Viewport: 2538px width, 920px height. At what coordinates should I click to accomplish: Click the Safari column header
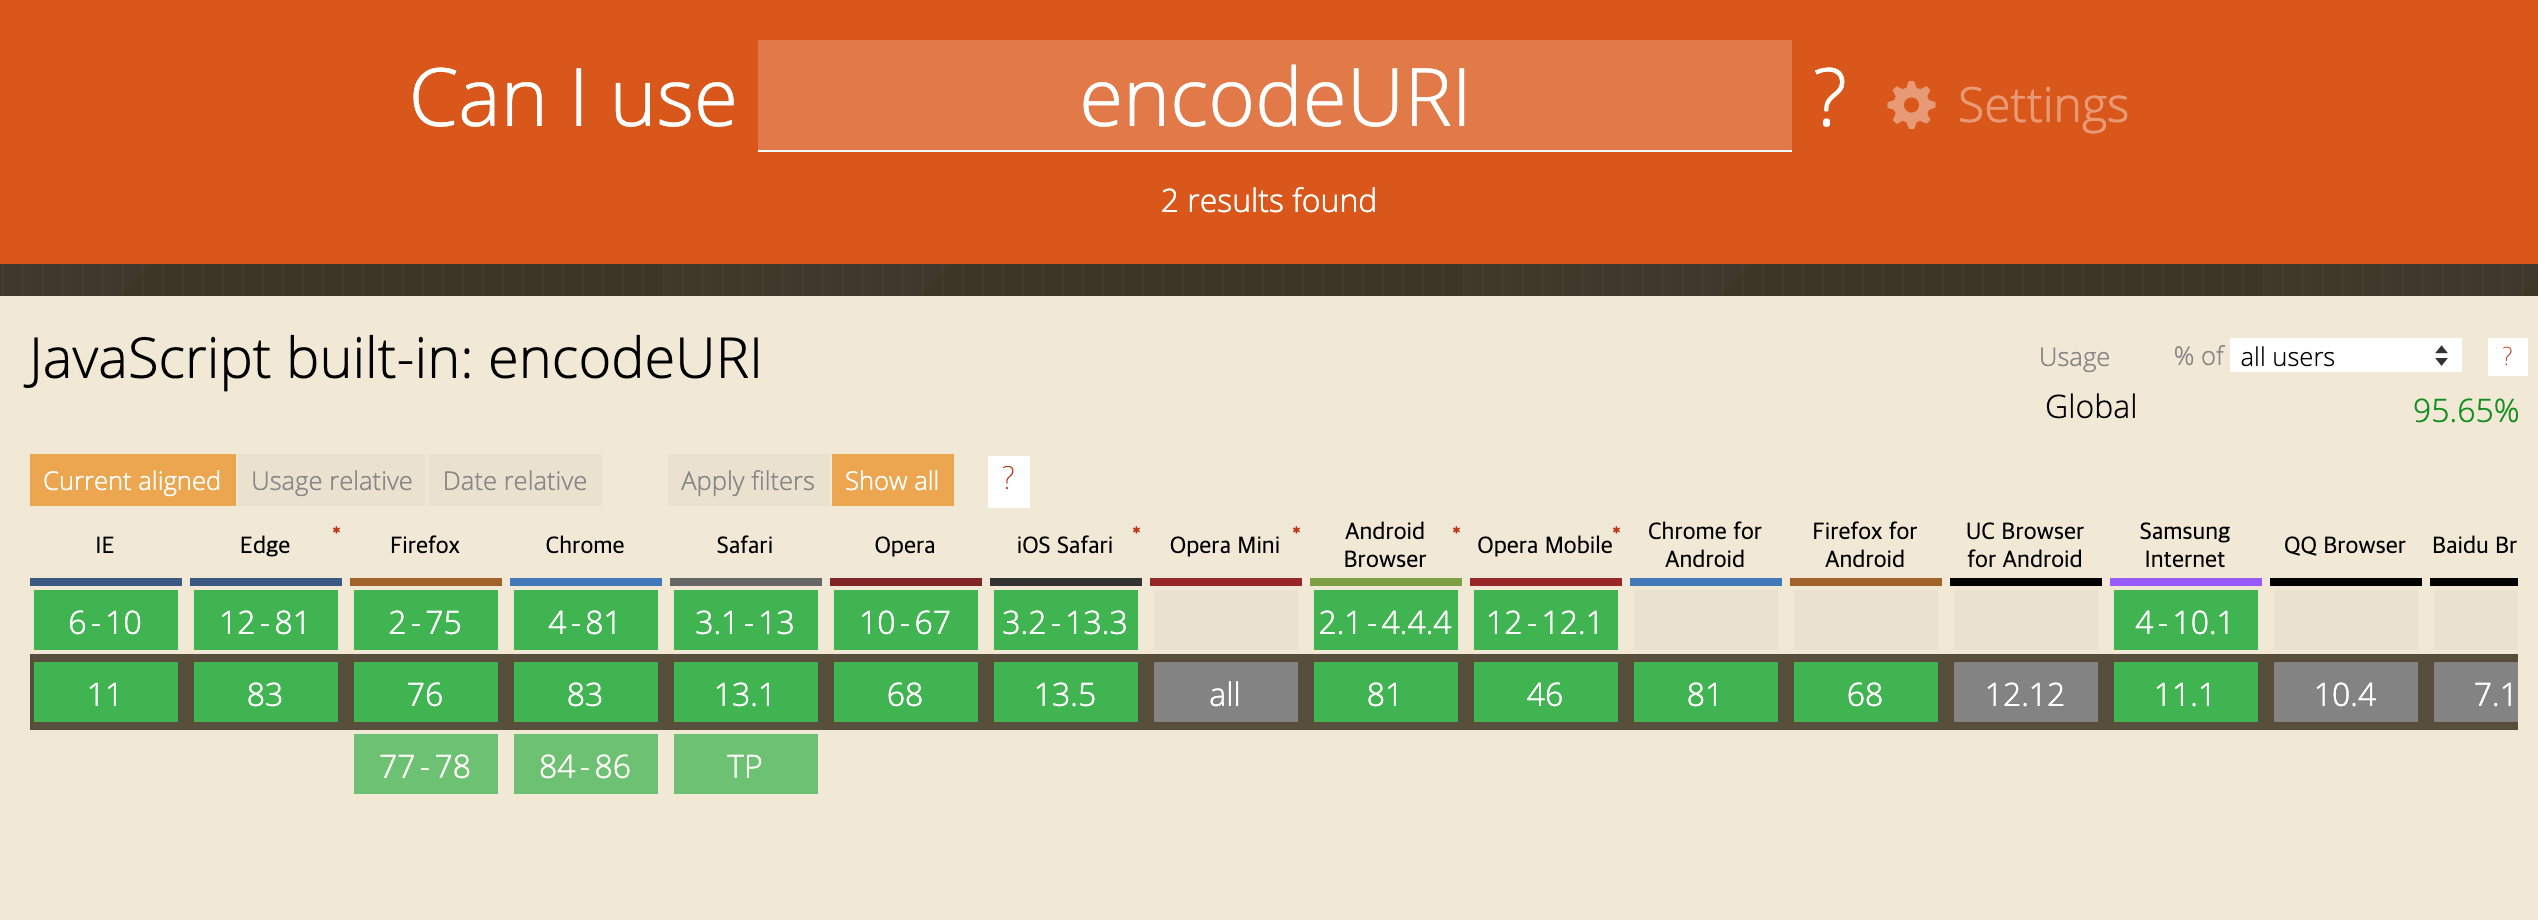click(745, 545)
